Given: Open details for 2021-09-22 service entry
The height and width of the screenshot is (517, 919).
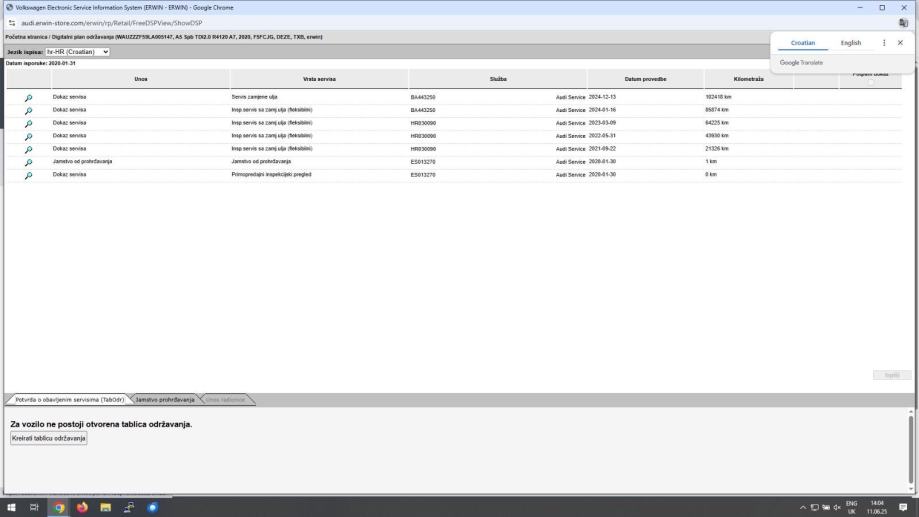Looking at the screenshot, I should click(x=28, y=149).
